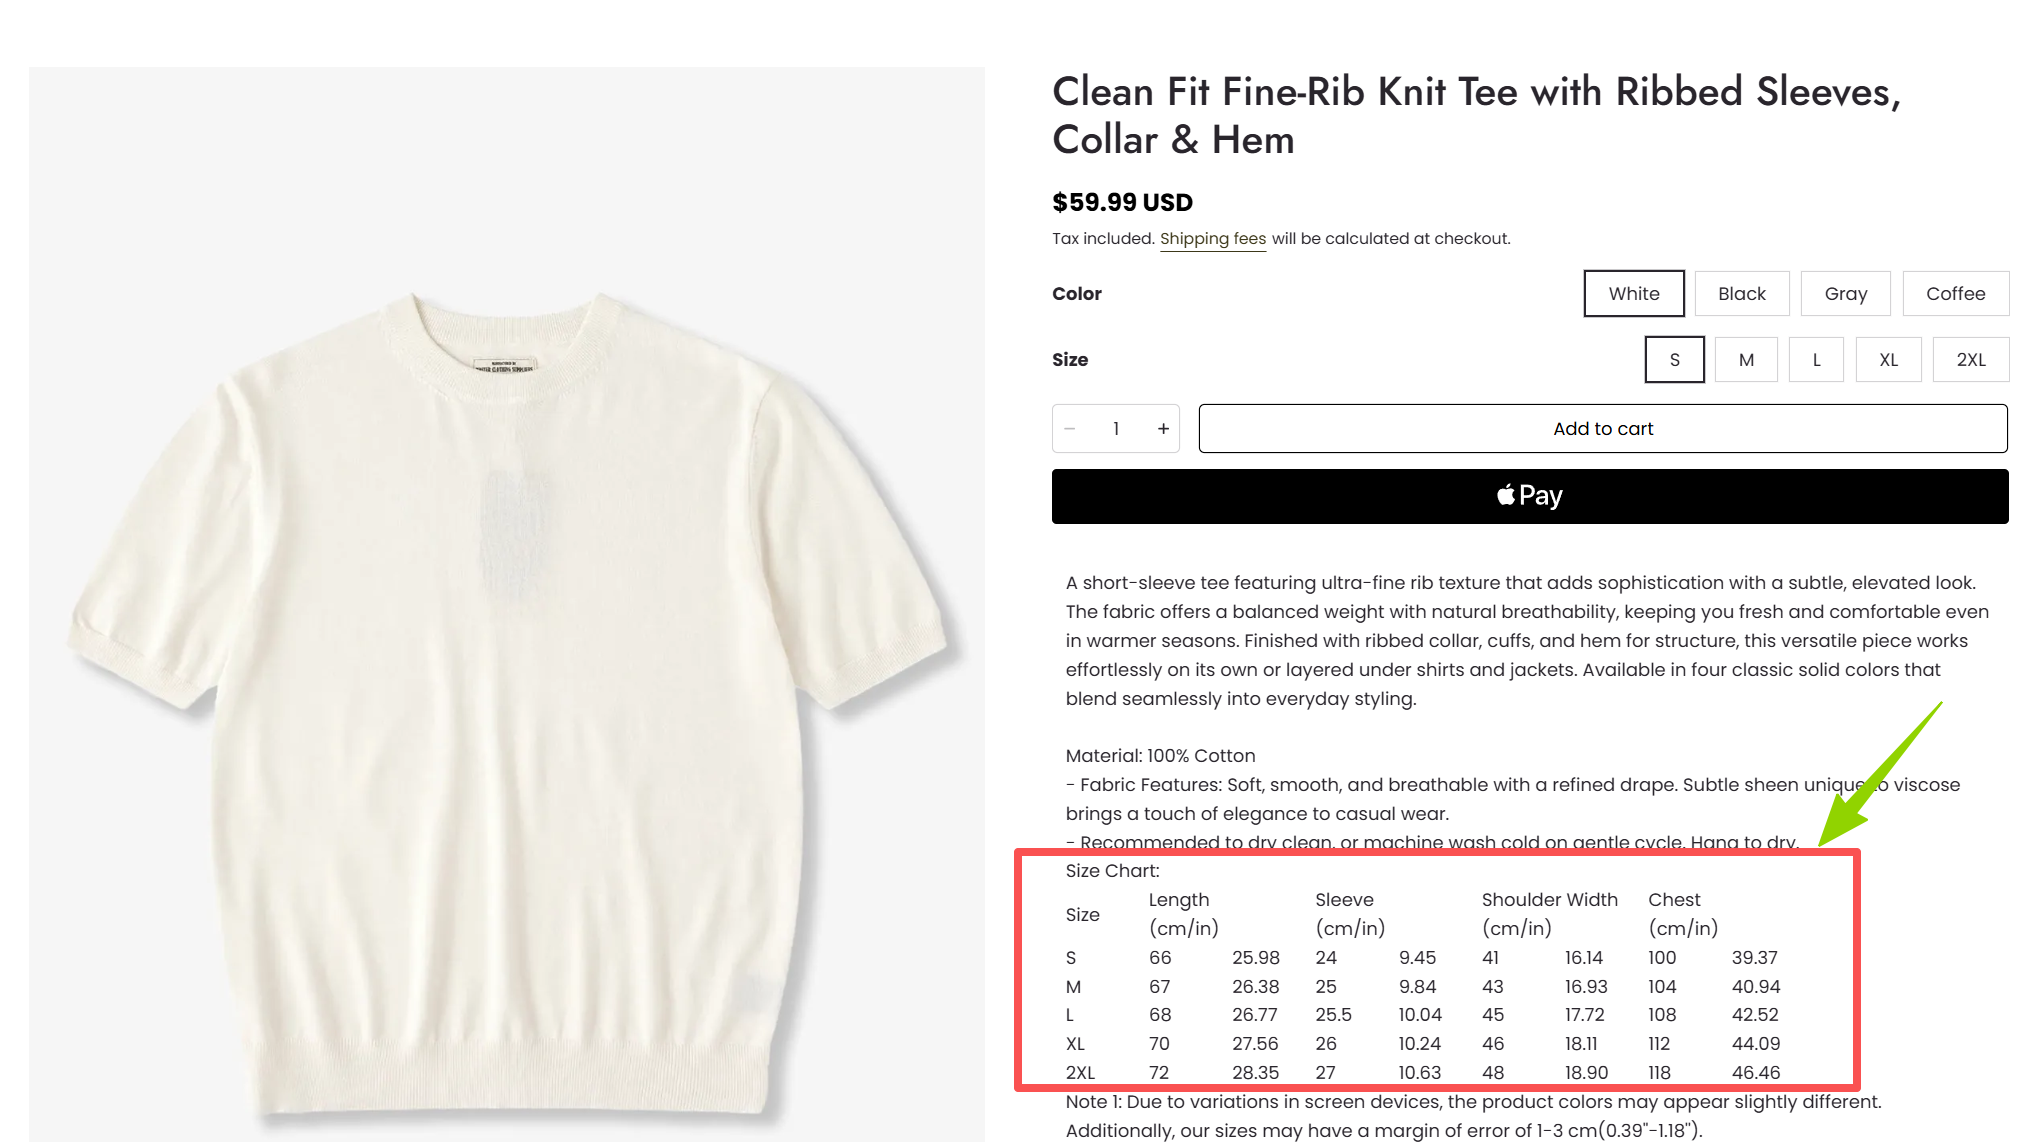The width and height of the screenshot is (2038, 1142).
Task: Open the Shipping fees link
Action: pyautogui.click(x=1212, y=239)
